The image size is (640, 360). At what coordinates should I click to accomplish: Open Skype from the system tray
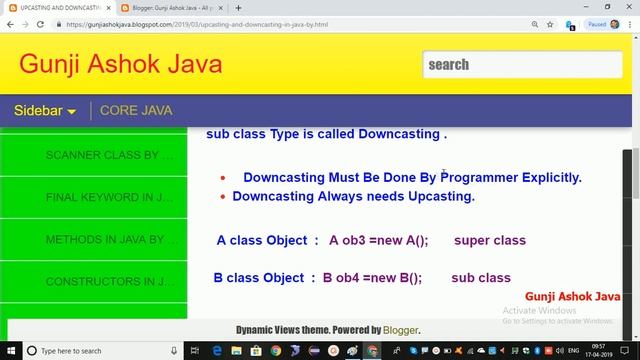pos(414,351)
